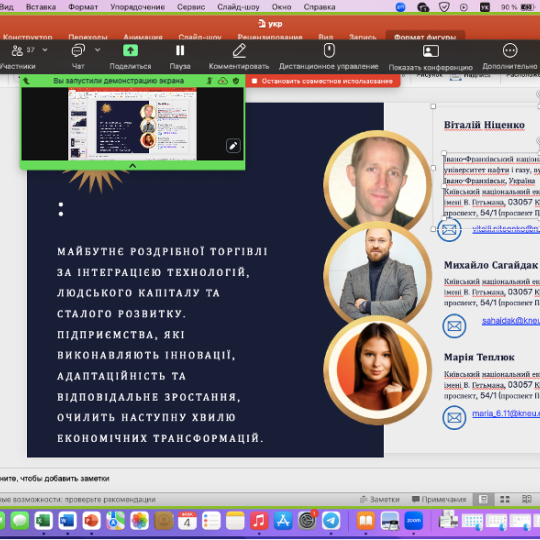
Task: Switch to Normal view in status bar
Action: click(483, 499)
